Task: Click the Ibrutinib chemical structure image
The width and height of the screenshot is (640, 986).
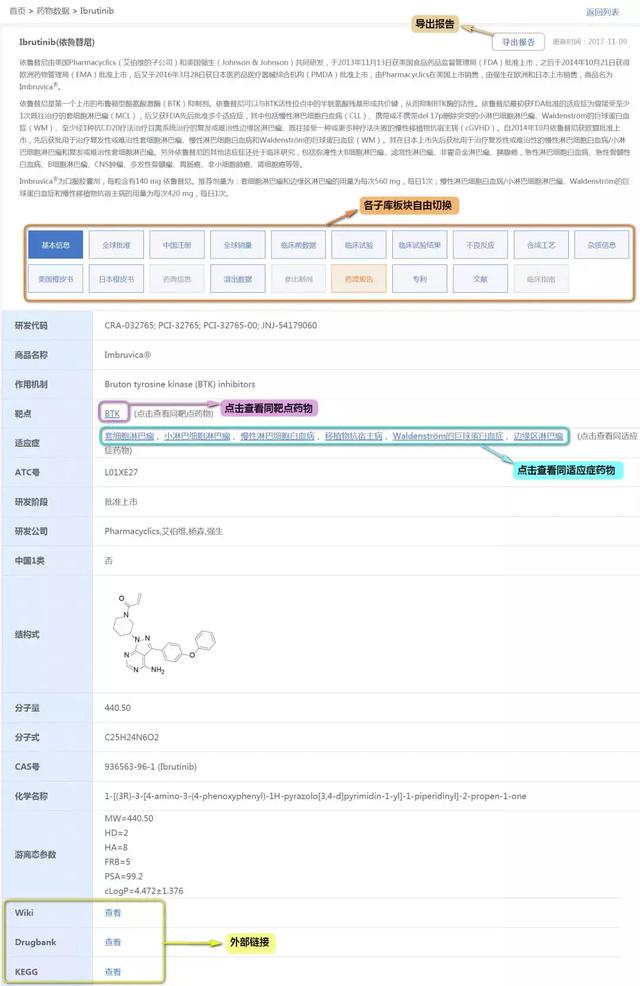Action: point(165,633)
